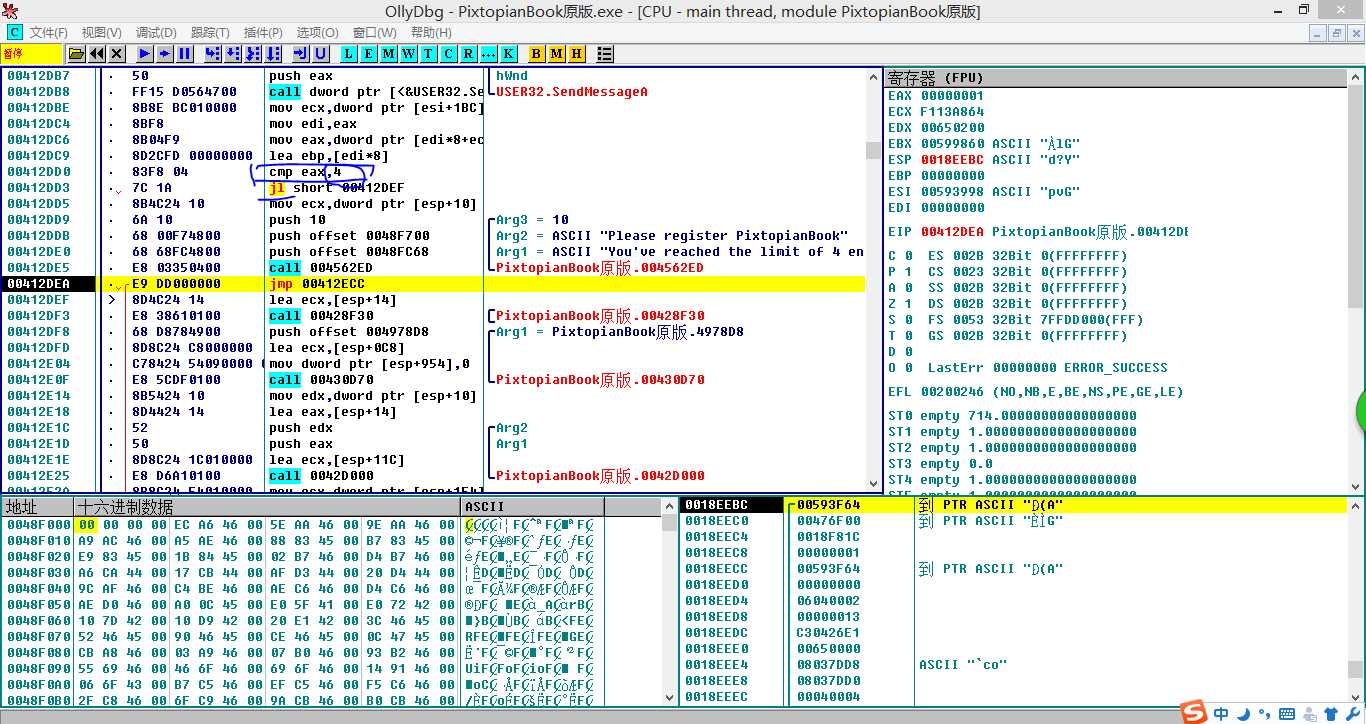Select EAX 00000001 register value
Image resolution: width=1366 pixels, height=724 pixels.
click(x=952, y=96)
